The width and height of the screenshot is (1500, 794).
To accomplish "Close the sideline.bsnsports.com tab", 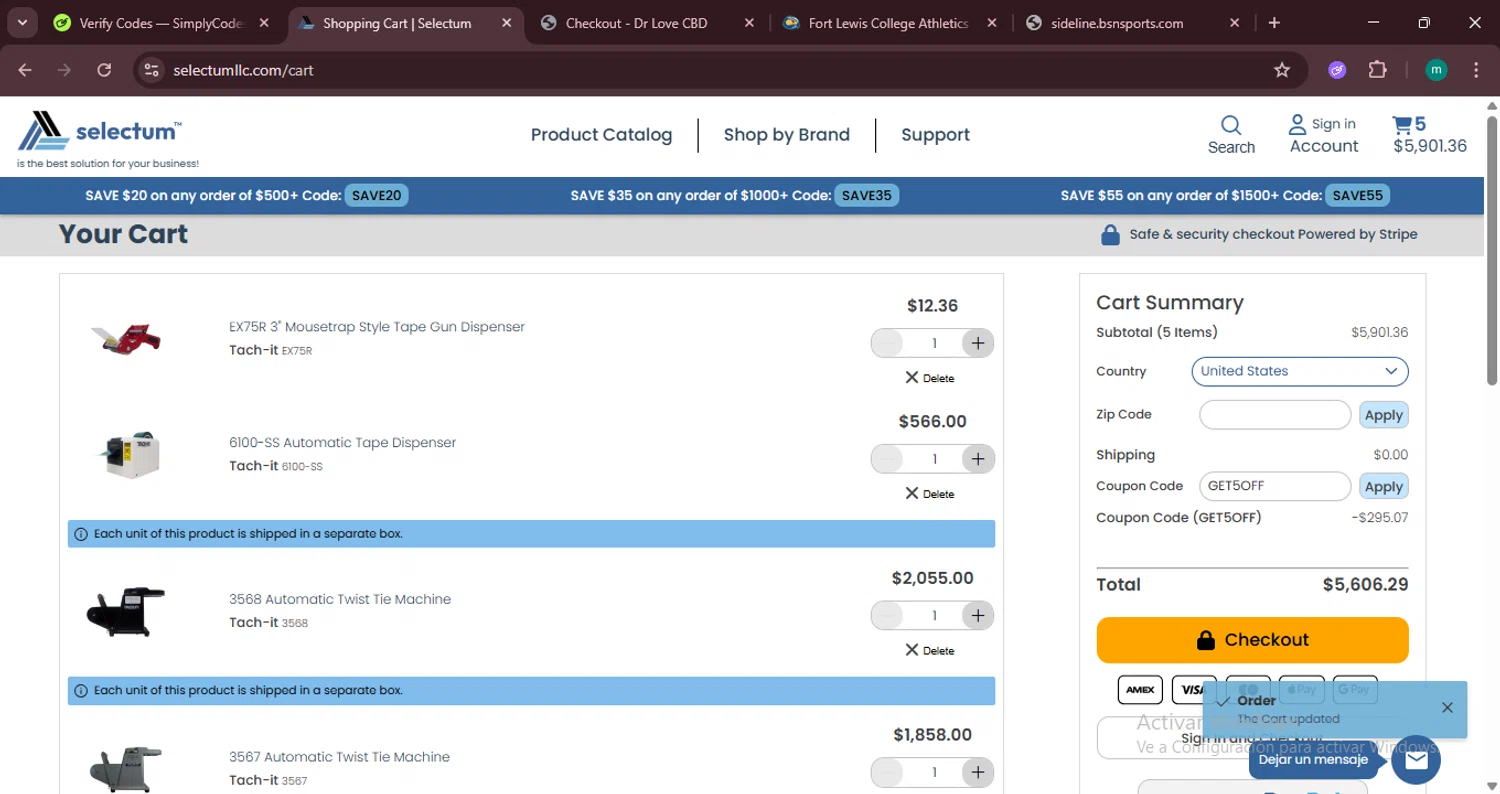I will point(1235,22).
